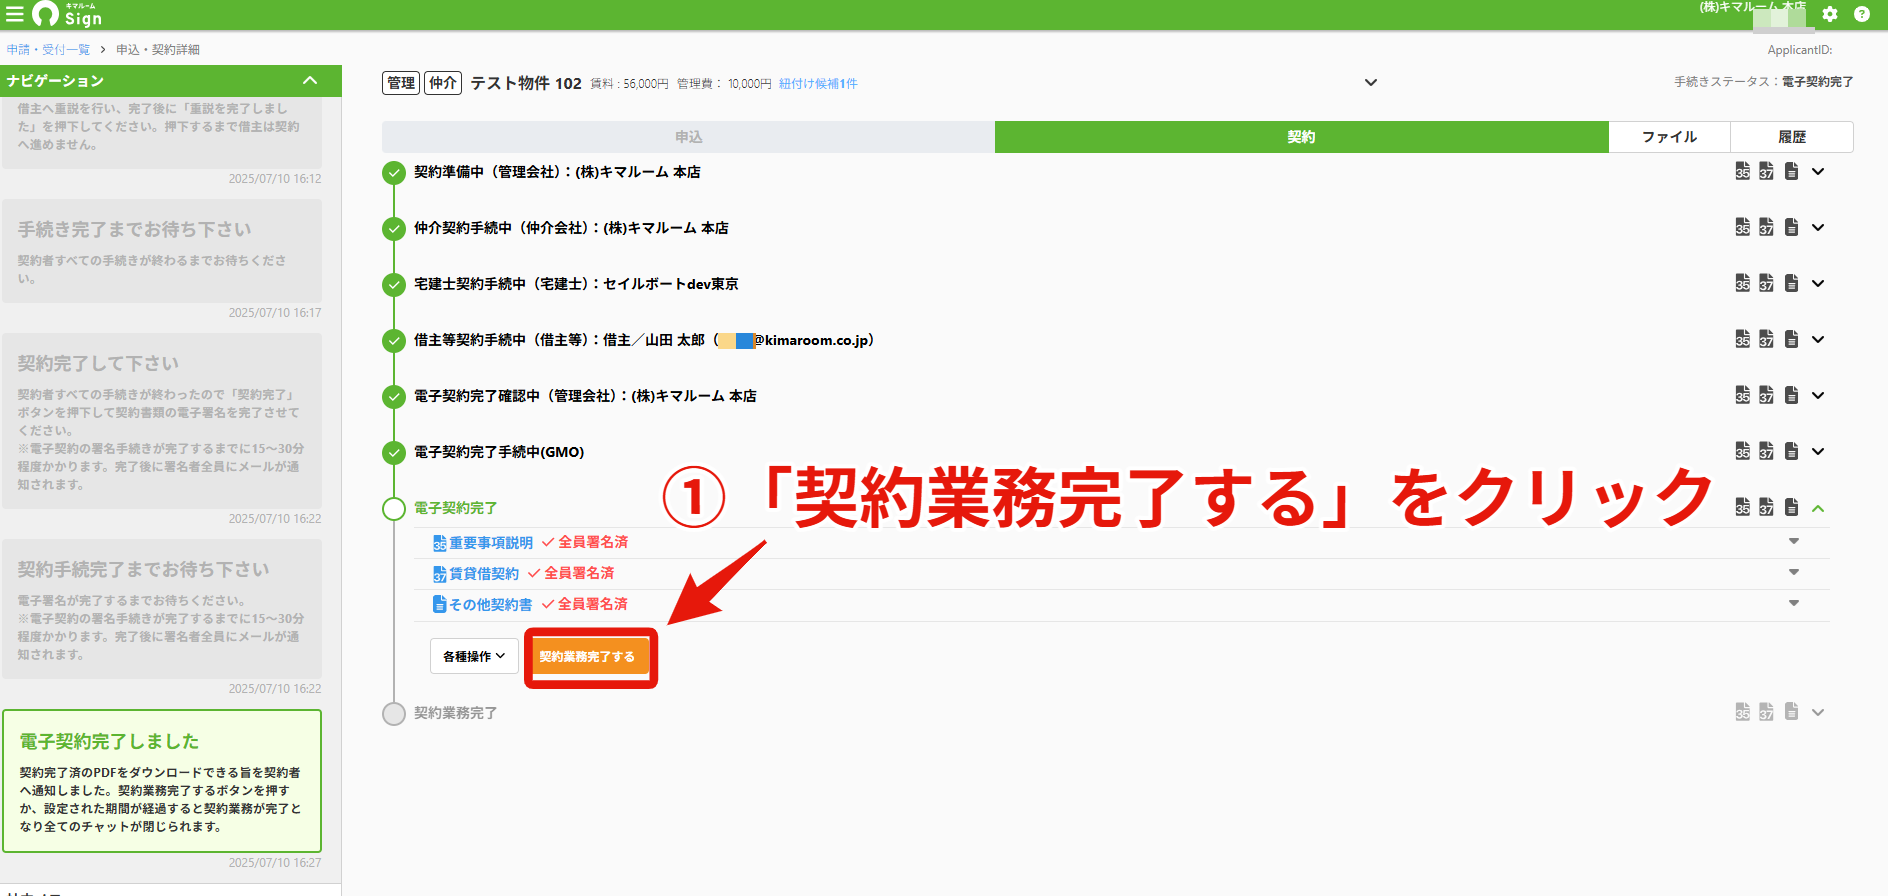This screenshot has width=1888, height=896.
Task: Open document 35 icon in 電子契約完了 row
Action: click(1743, 507)
